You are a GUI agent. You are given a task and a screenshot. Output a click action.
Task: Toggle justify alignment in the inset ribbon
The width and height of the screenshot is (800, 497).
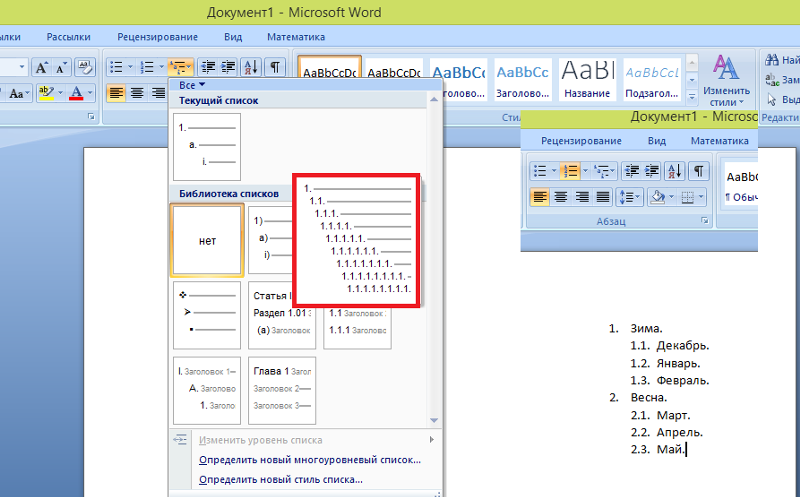tap(603, 197)
